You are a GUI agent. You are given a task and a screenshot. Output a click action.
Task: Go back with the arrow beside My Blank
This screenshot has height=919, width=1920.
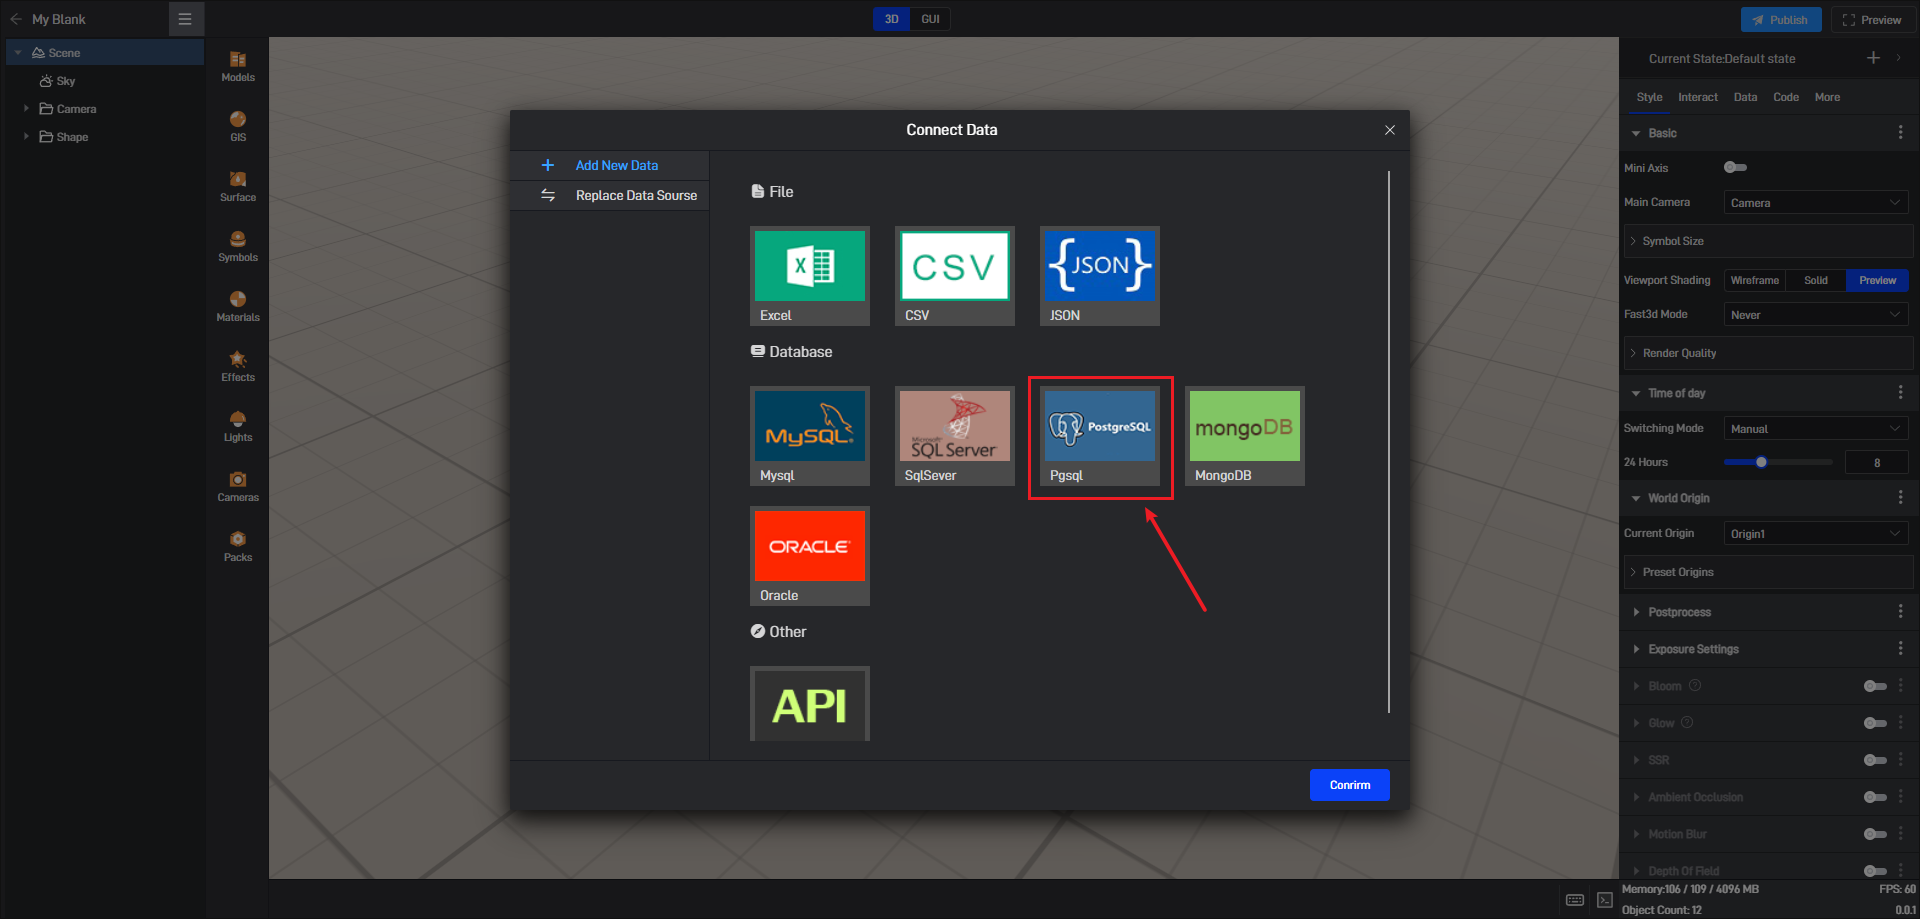click(16, 19)
